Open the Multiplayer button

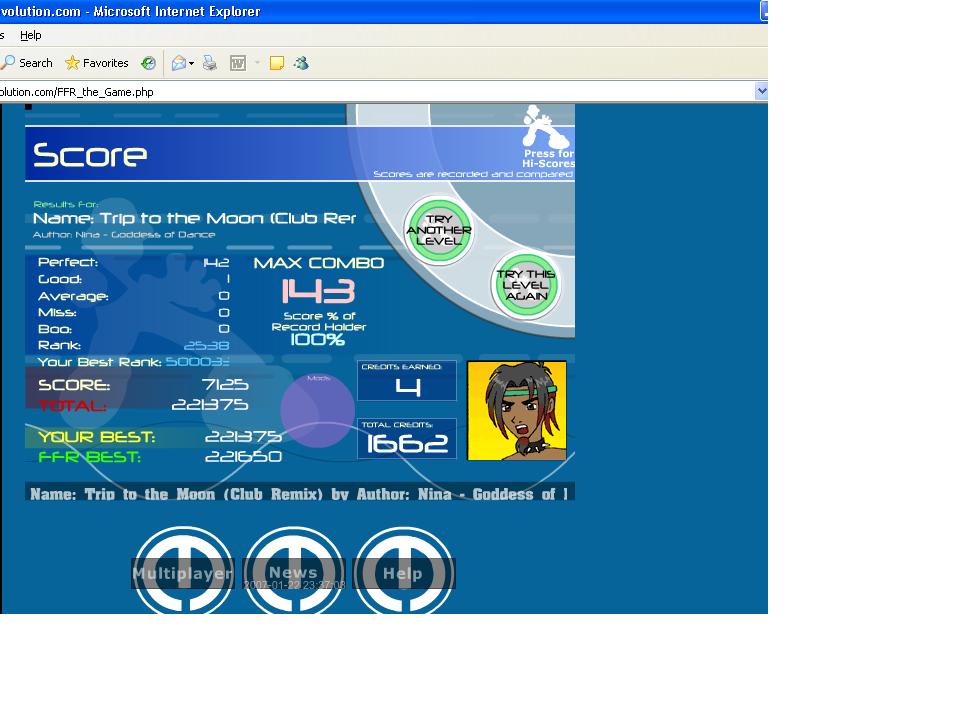click(x=183, y=572)
